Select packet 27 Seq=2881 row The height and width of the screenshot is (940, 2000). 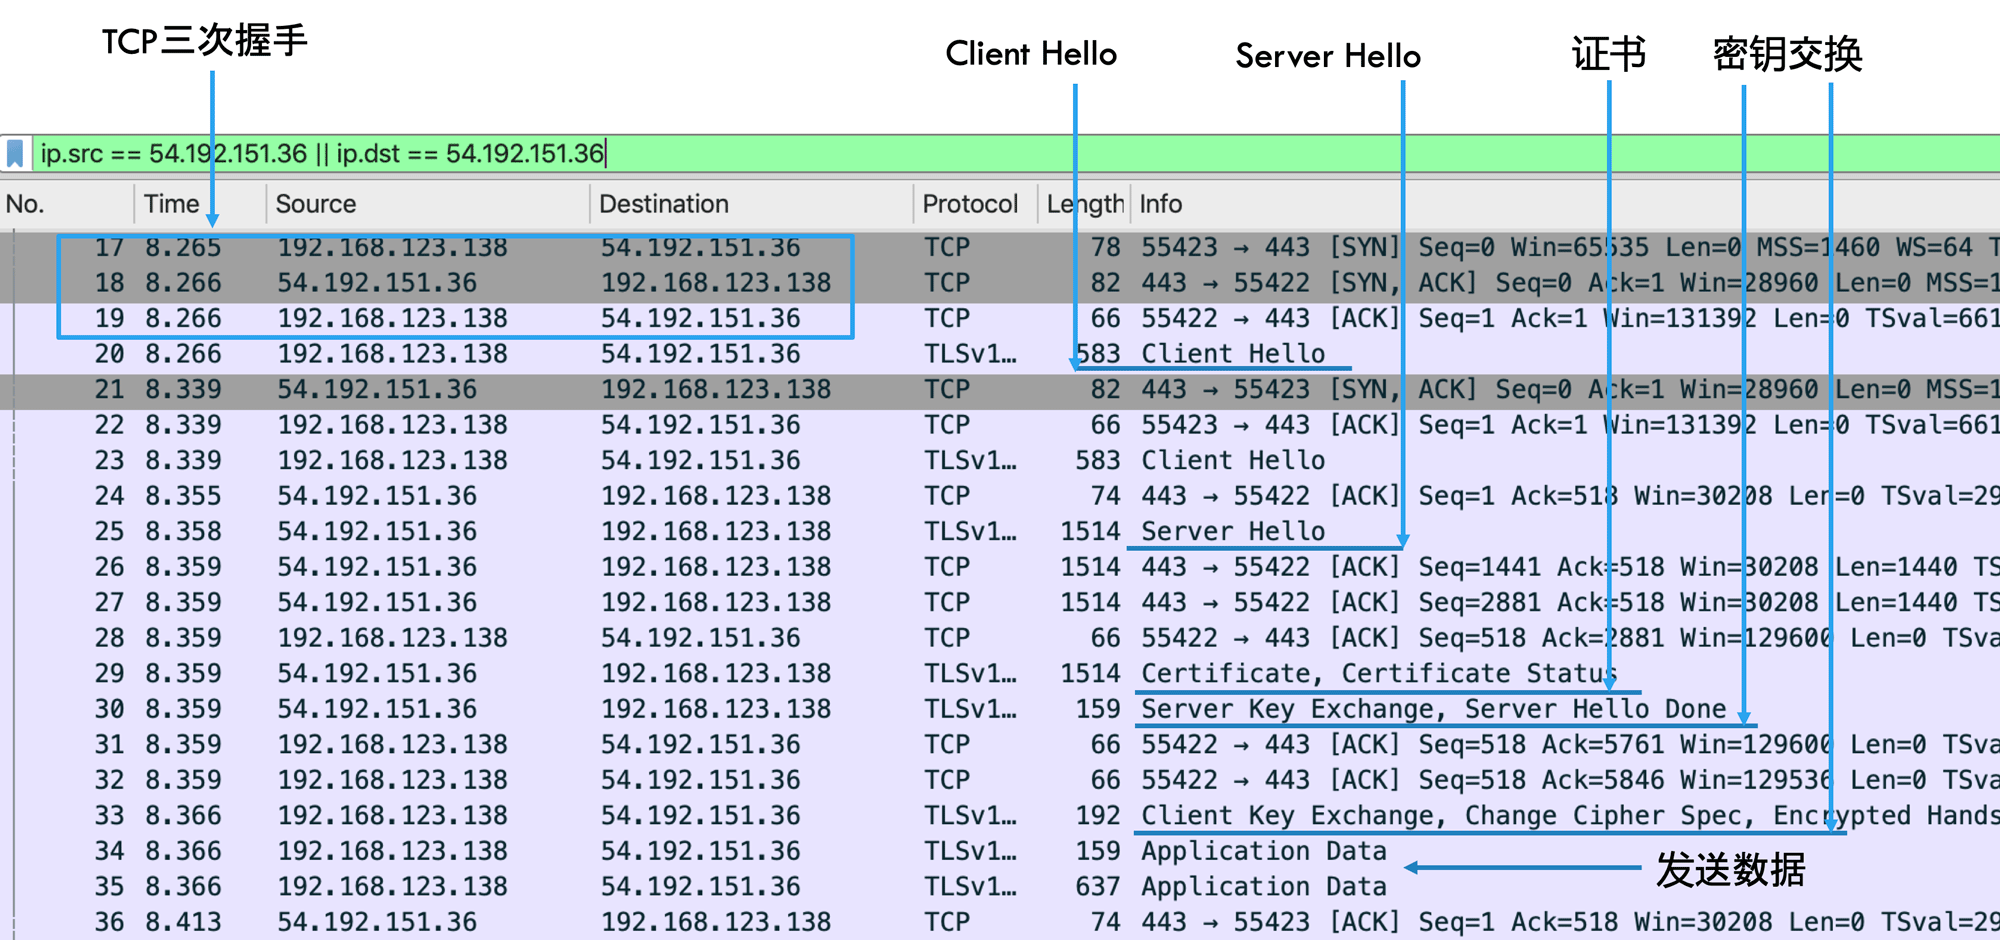(x=1000, y=603)
